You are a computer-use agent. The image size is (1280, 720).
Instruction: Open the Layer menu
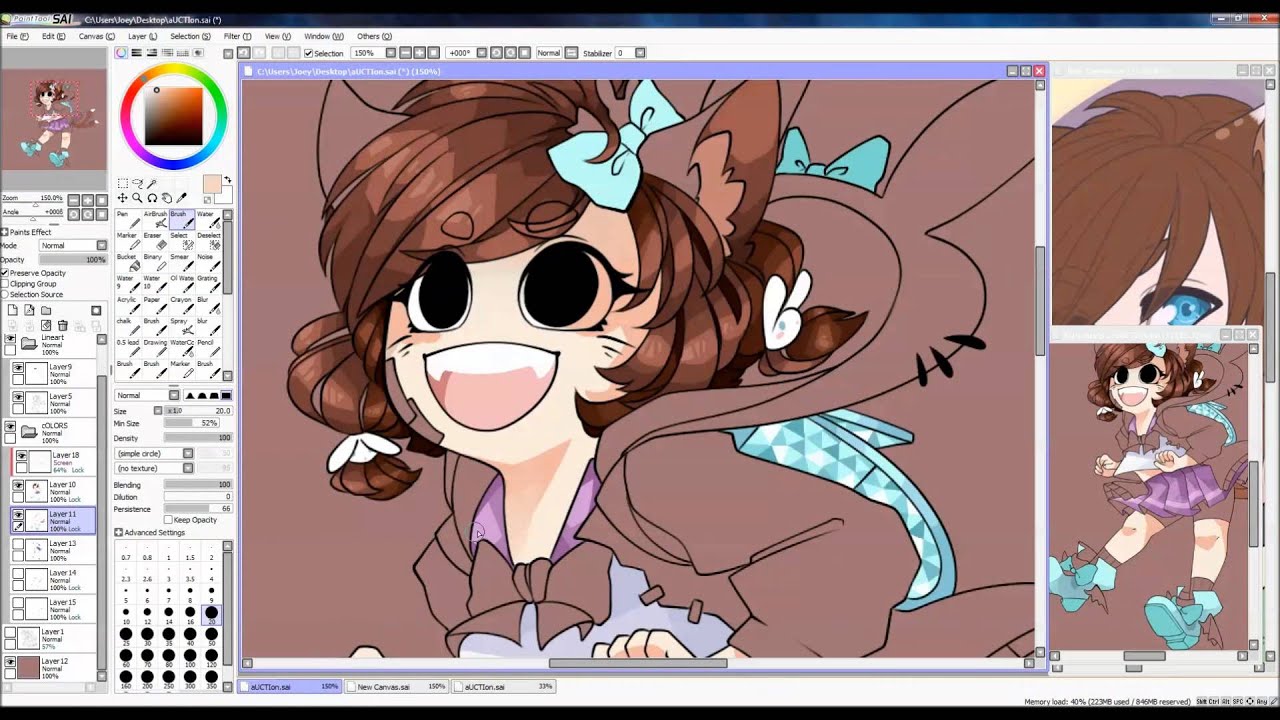tap(142, 36)
